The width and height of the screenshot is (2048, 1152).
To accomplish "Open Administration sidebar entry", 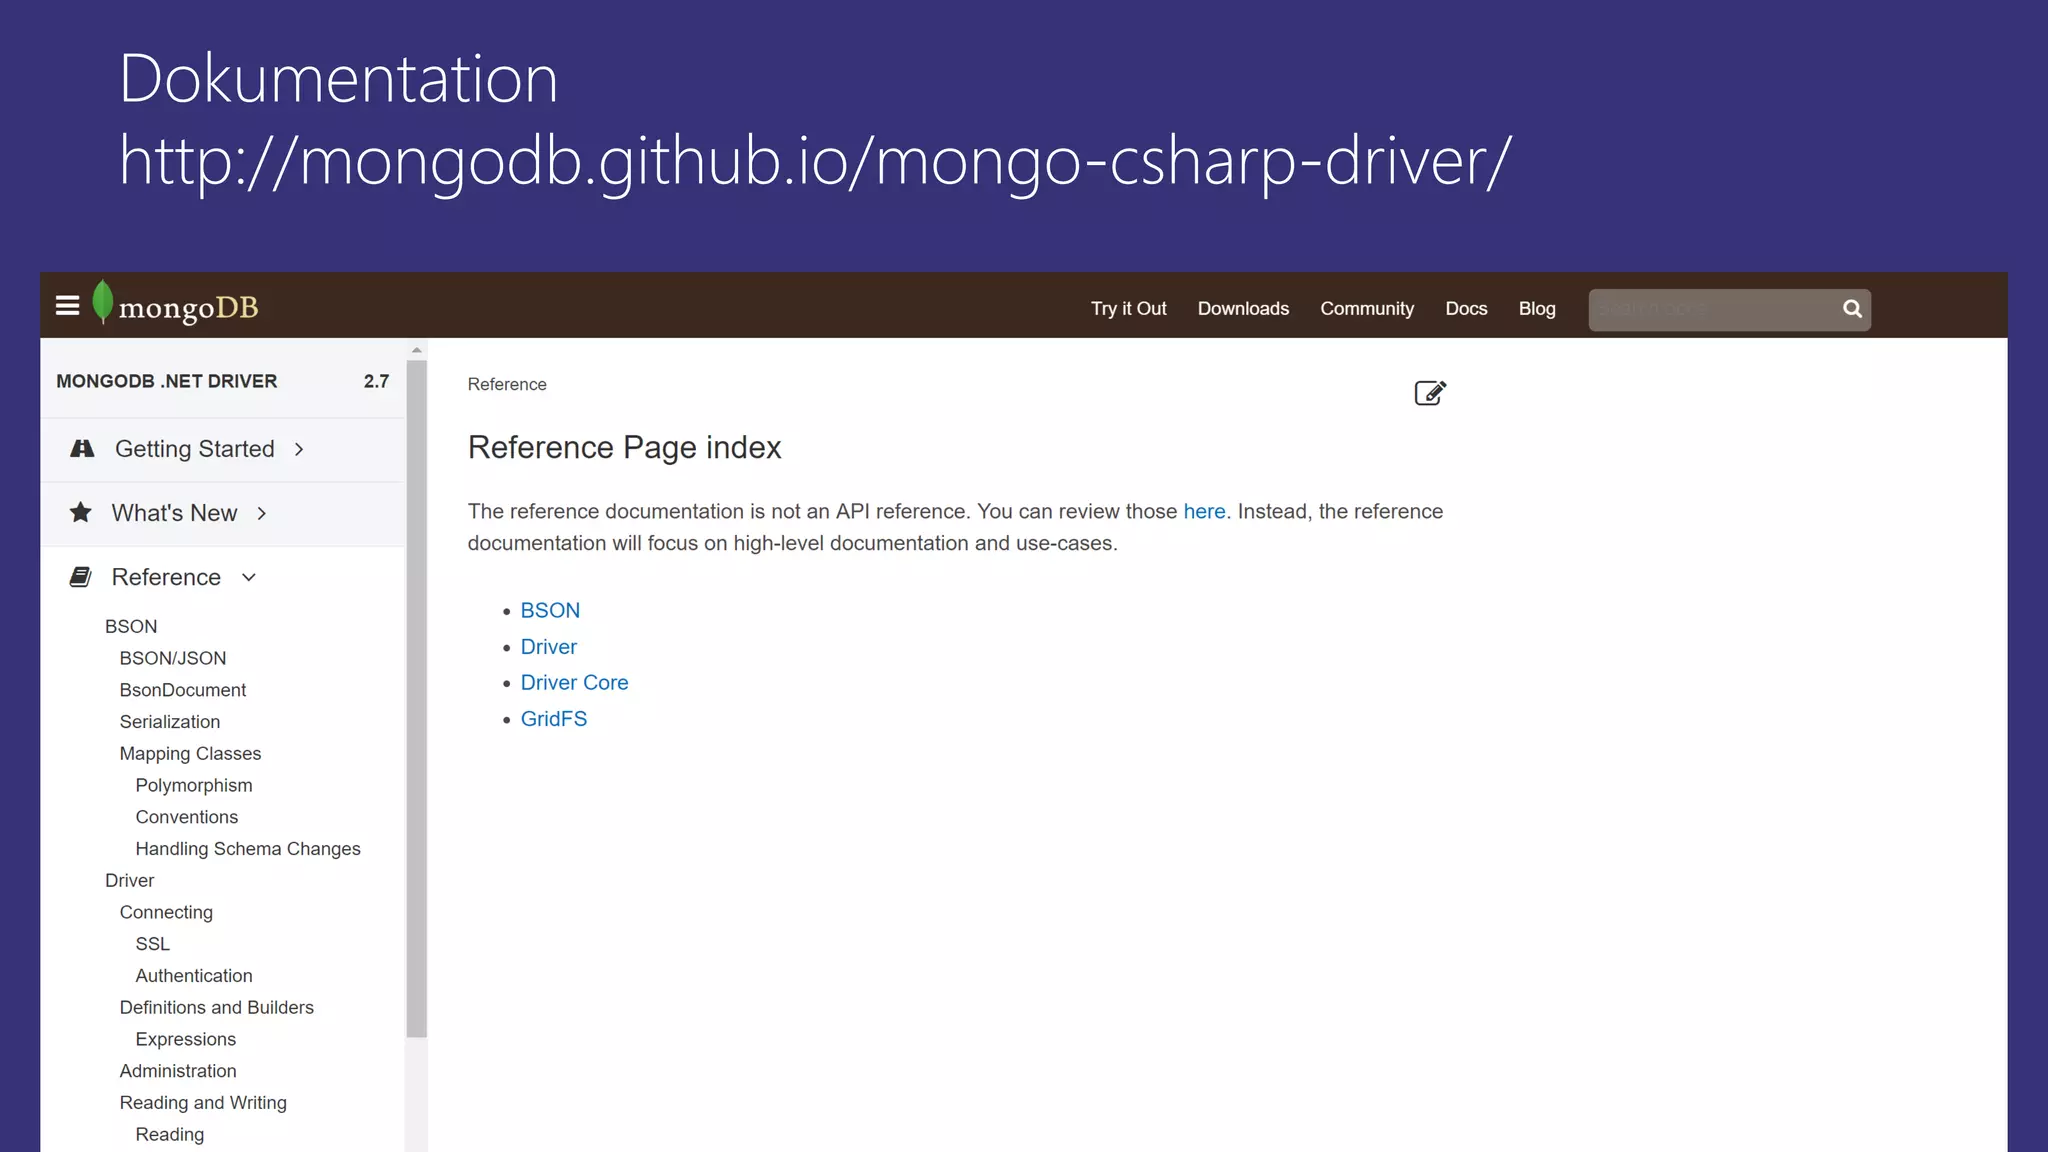I will click(178, 1071).
